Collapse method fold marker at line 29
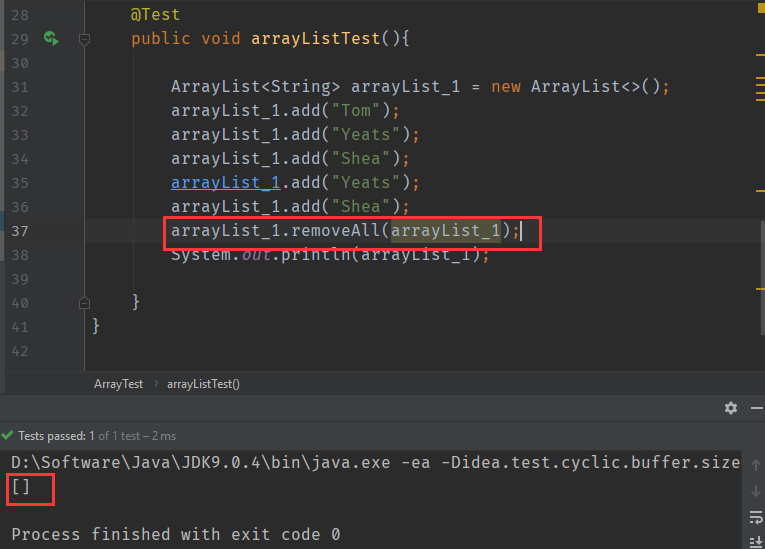This screenshot has width=765, height=549. pyautogui.click(x=84, y=39)
